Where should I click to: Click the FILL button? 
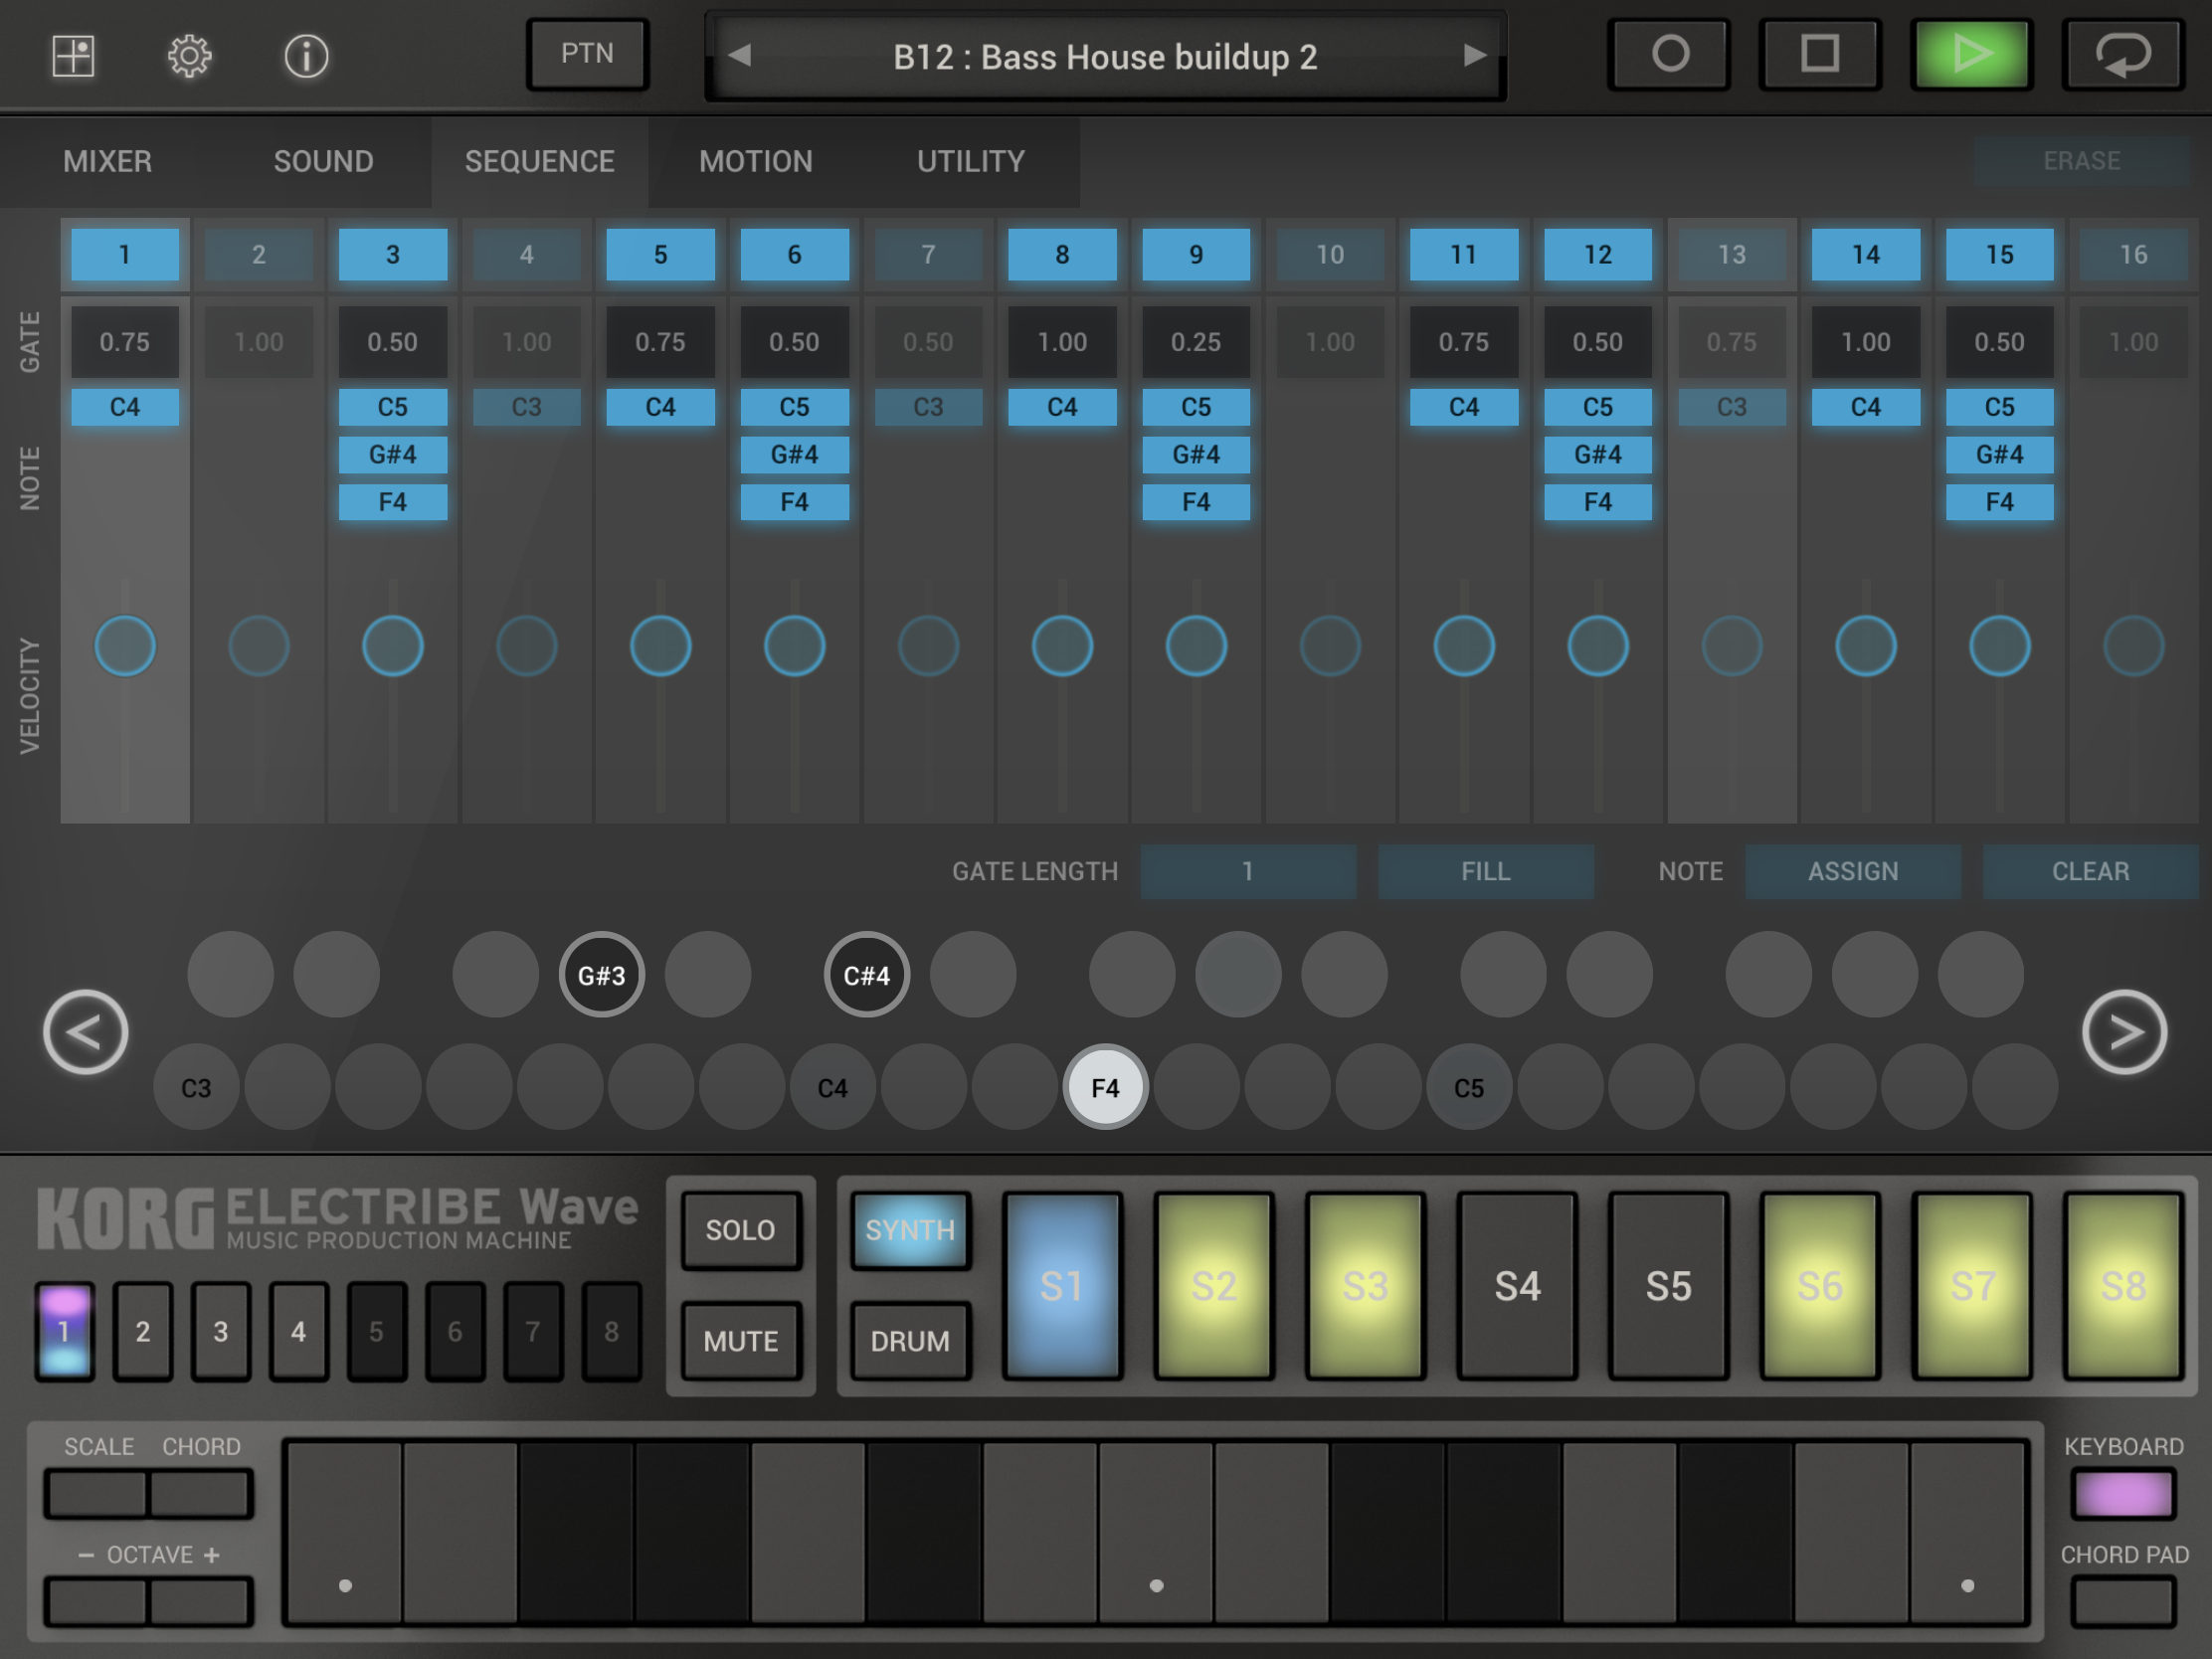coord(1486,871)
